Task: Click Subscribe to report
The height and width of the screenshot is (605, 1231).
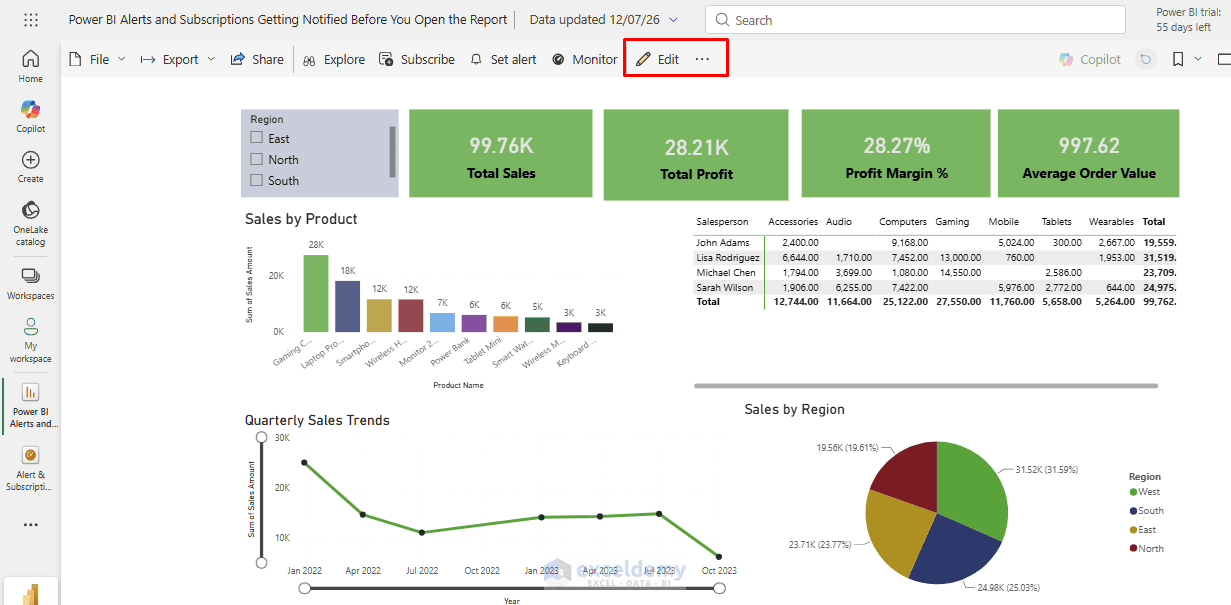Action: point(417,60)
